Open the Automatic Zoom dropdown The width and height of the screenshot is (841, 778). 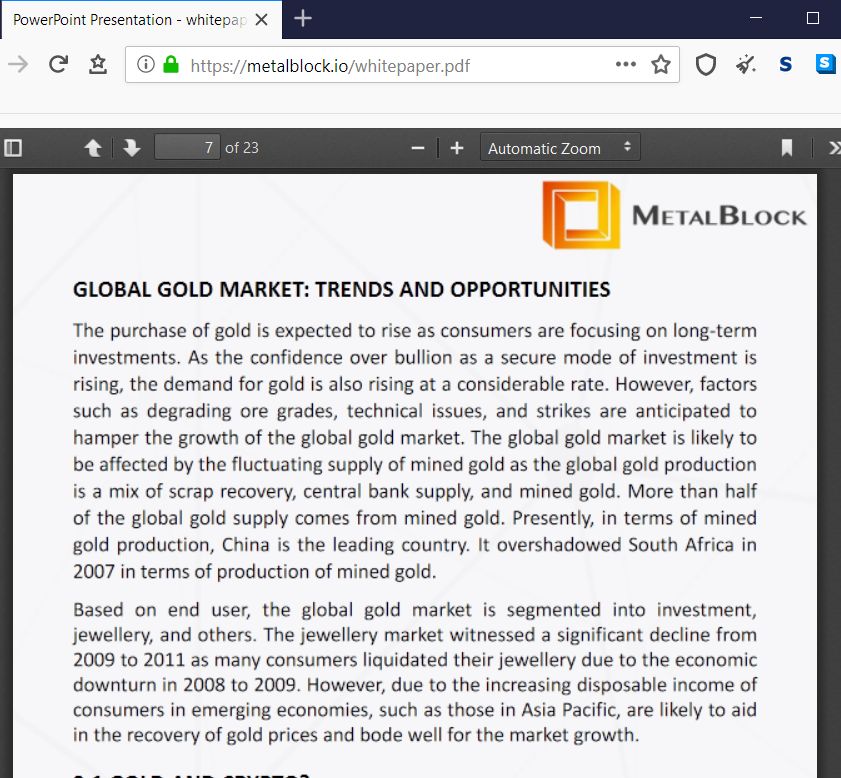560,147
